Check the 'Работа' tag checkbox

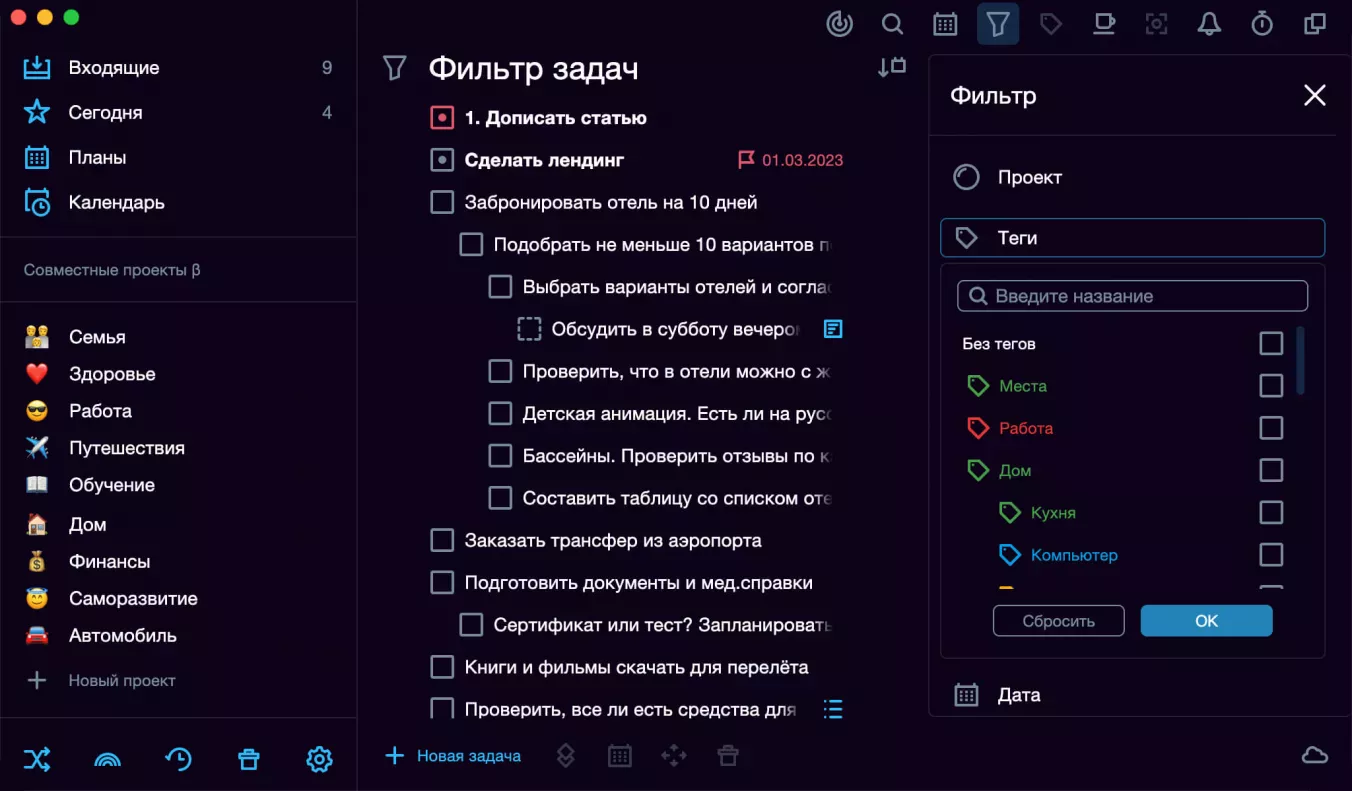pos(1271,428)
